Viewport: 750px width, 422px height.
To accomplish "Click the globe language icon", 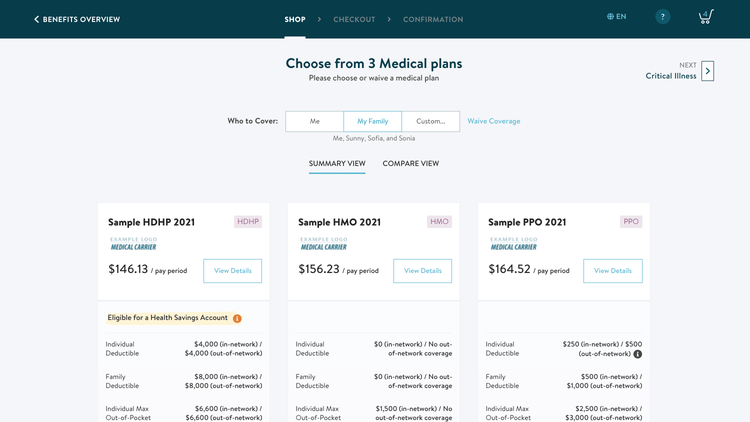I will (610, 16).
